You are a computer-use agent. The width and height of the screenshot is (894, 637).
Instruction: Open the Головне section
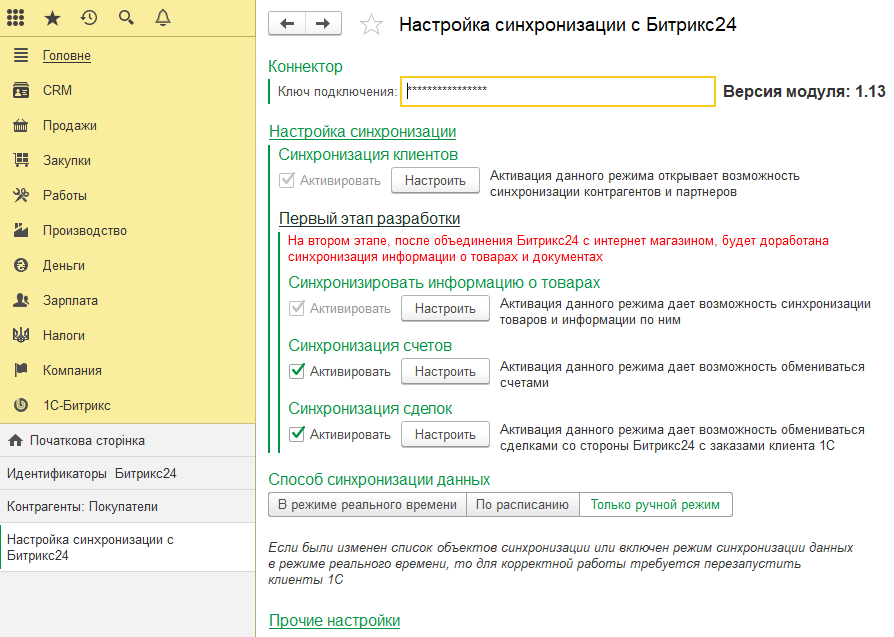click(x=67, y=55)
